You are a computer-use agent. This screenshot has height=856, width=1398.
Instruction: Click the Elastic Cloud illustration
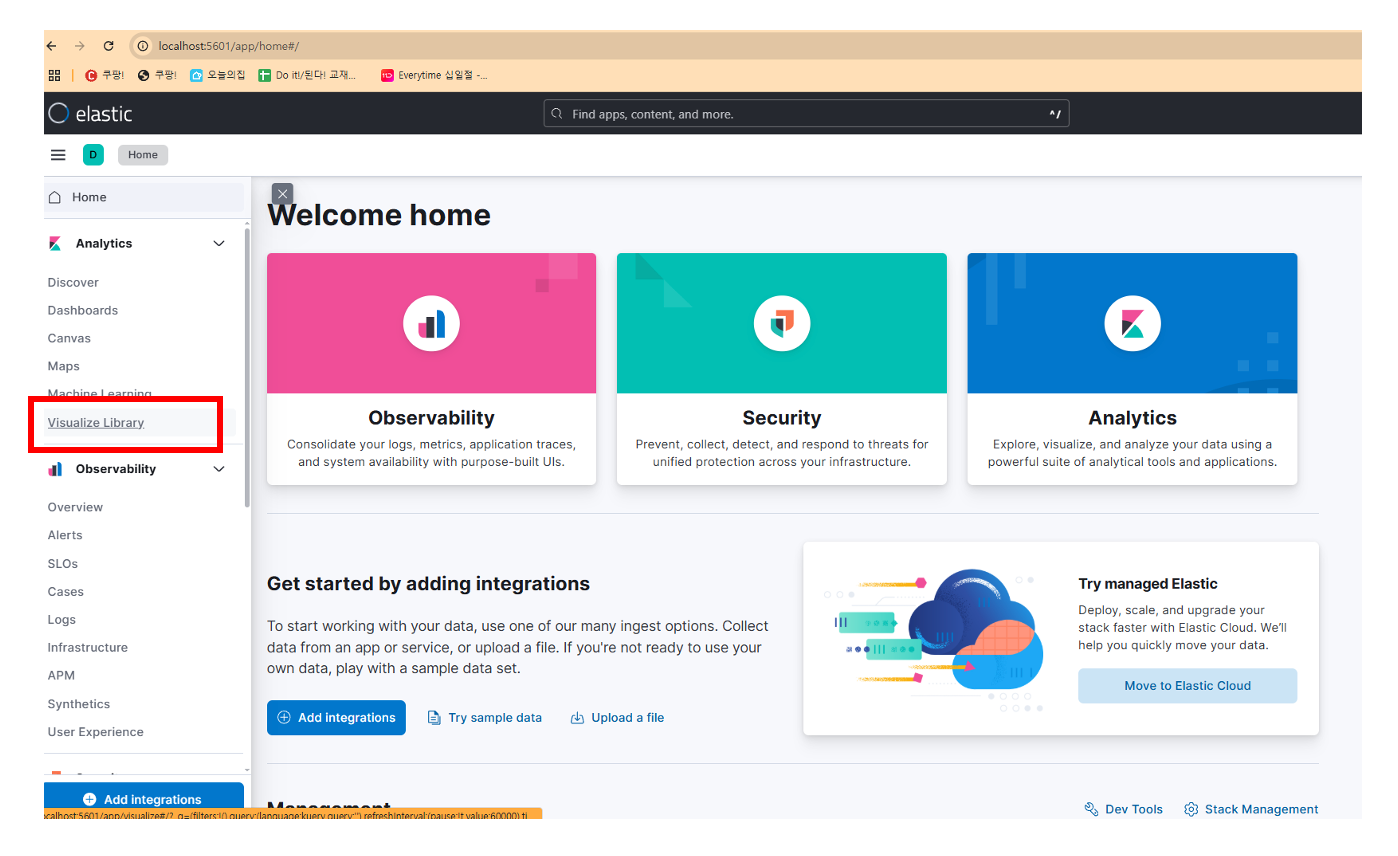[934, 639]
